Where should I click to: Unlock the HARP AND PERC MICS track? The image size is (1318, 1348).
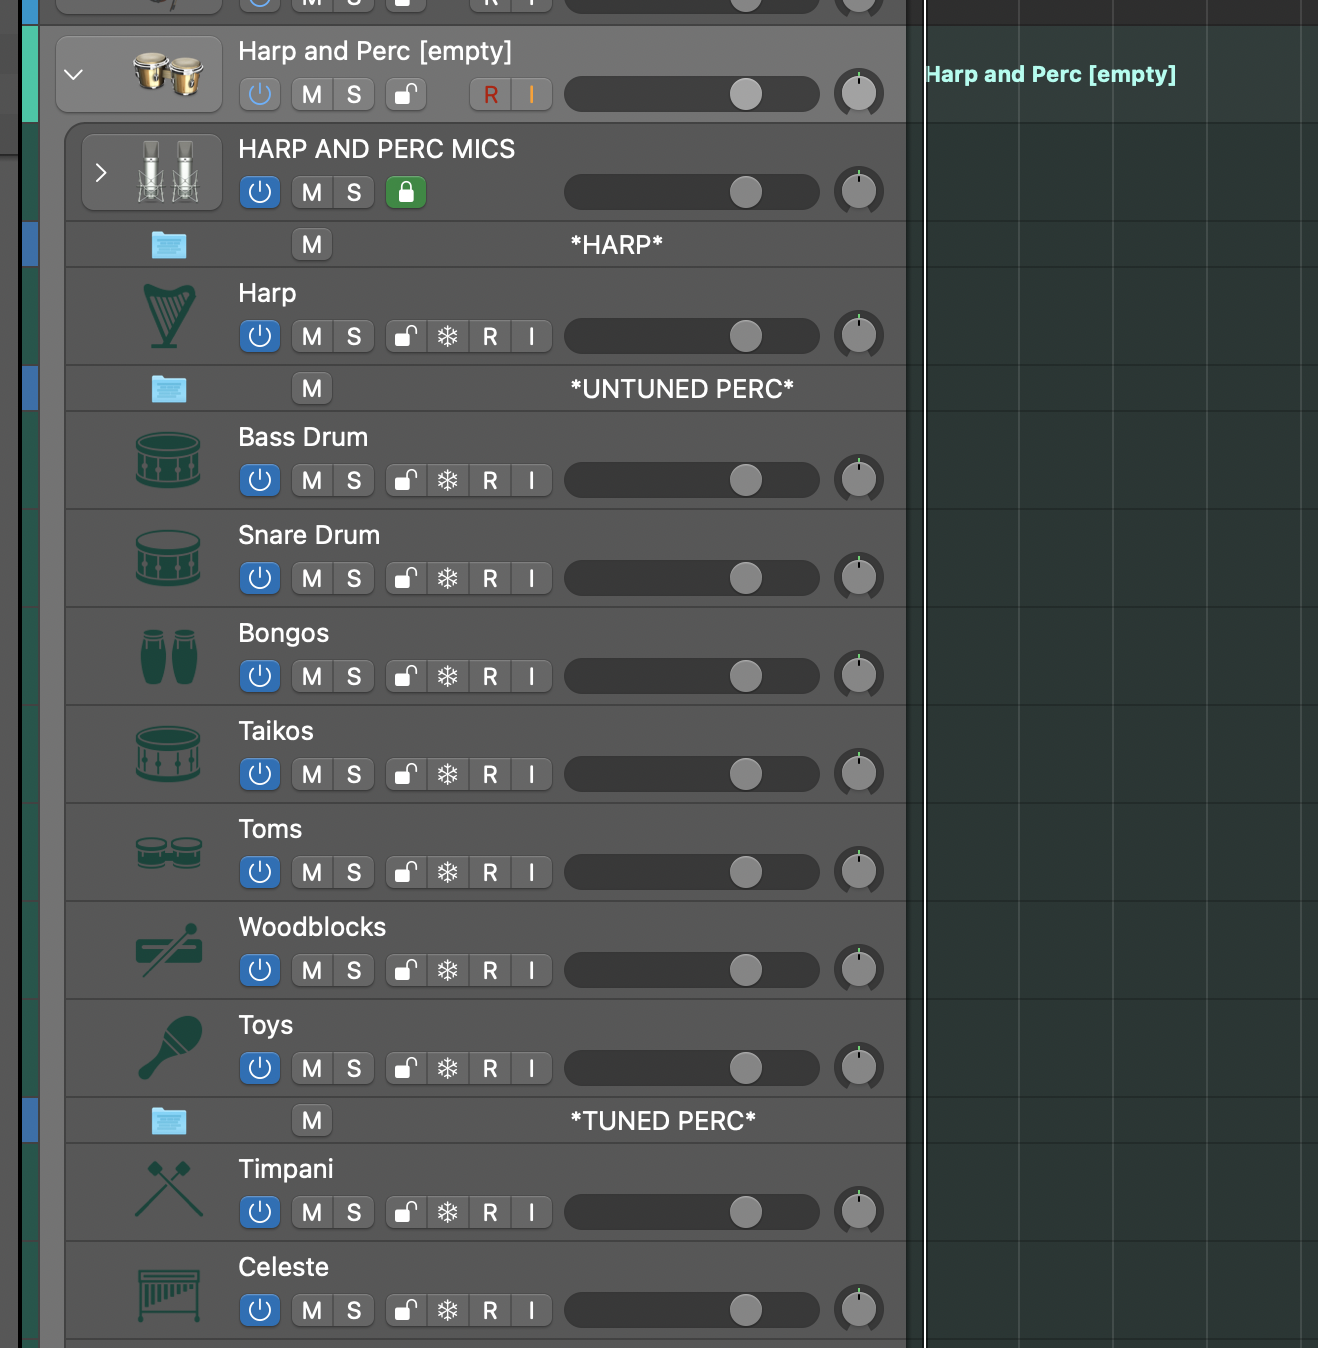(406, 193)
